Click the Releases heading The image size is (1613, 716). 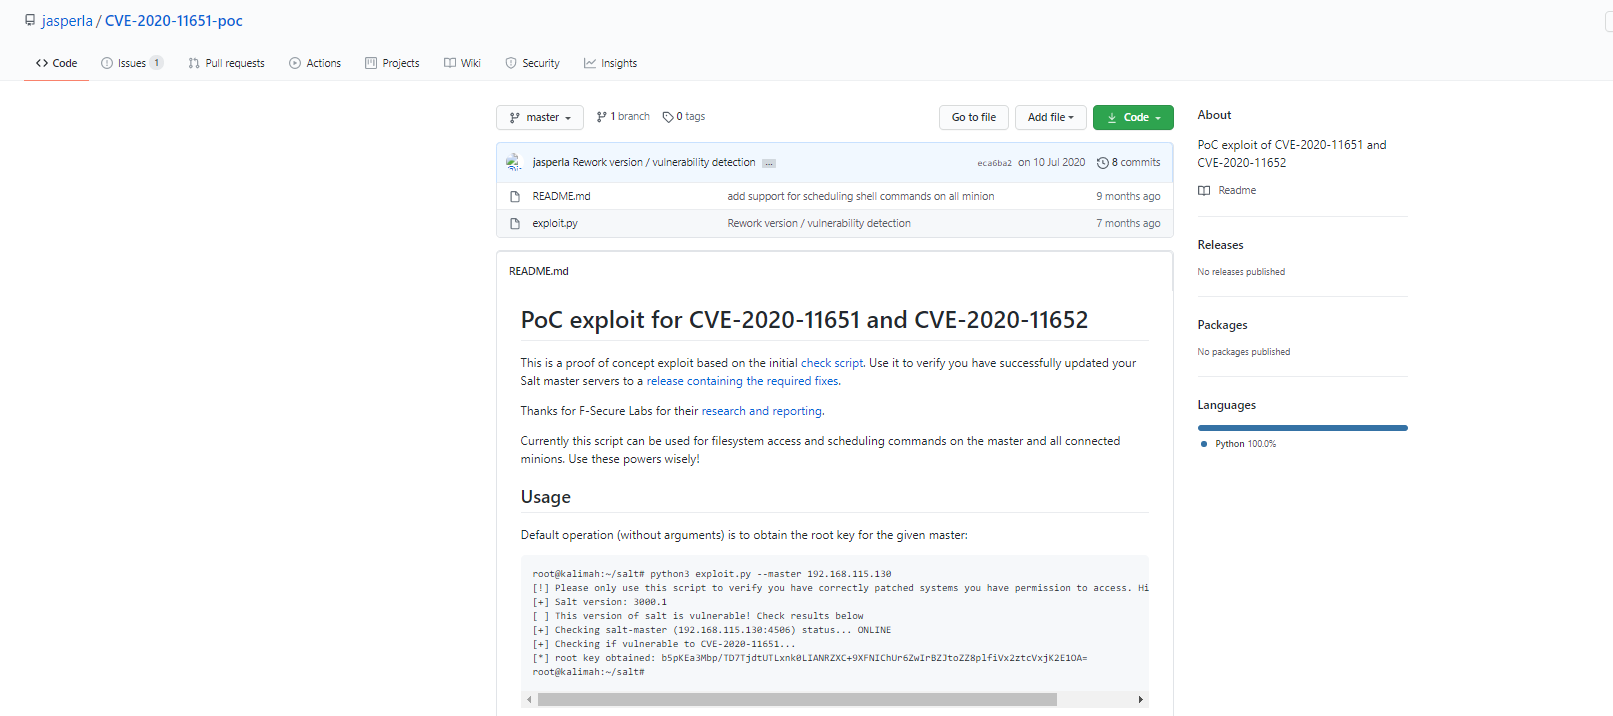1221,245
